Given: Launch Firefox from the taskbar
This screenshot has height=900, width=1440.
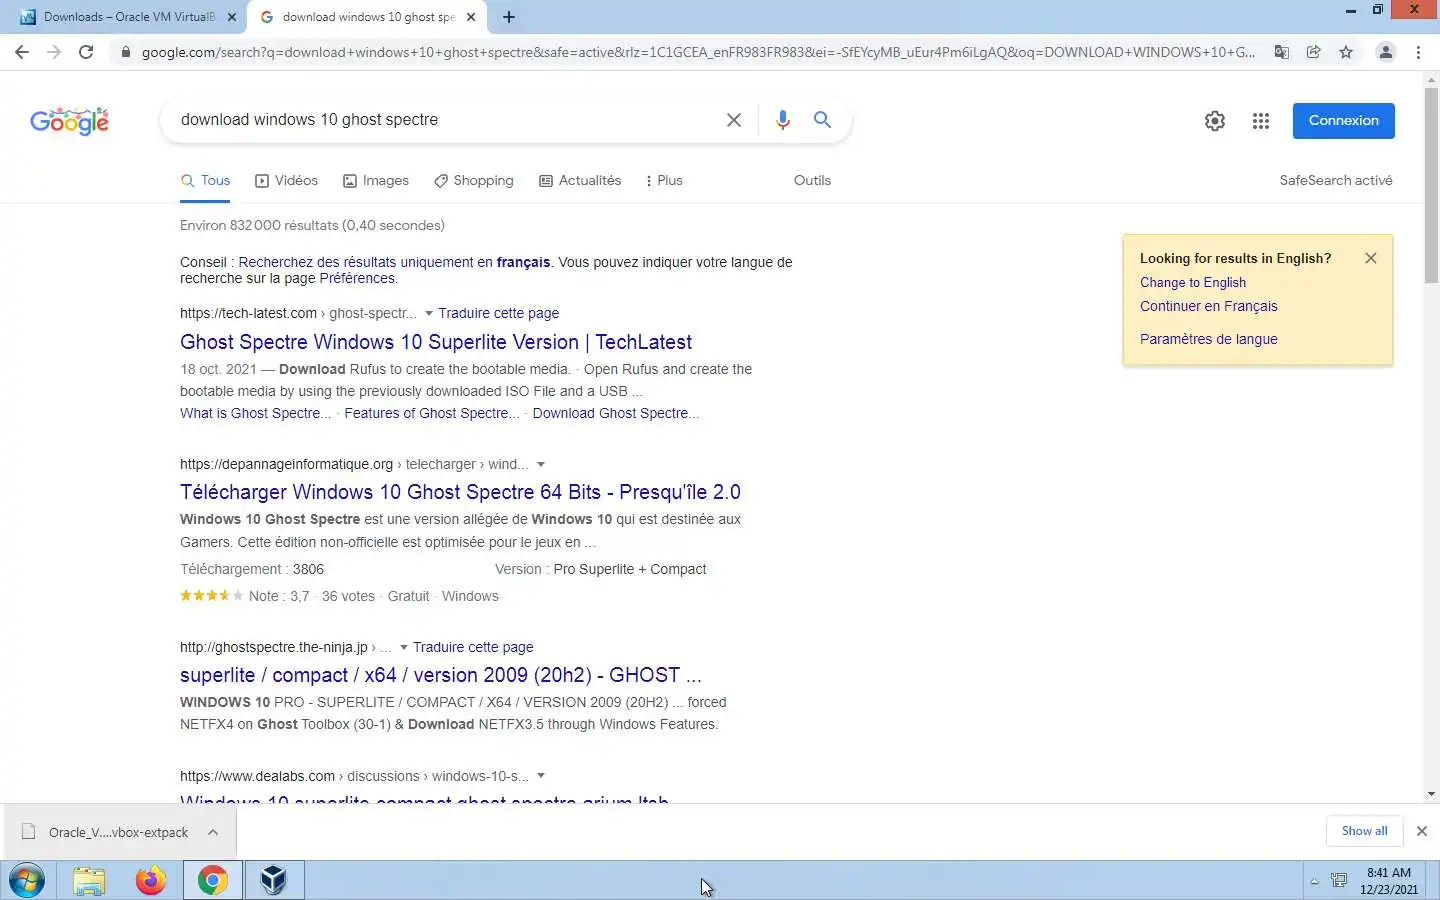Looking at the screenshot, I should 151,881.
